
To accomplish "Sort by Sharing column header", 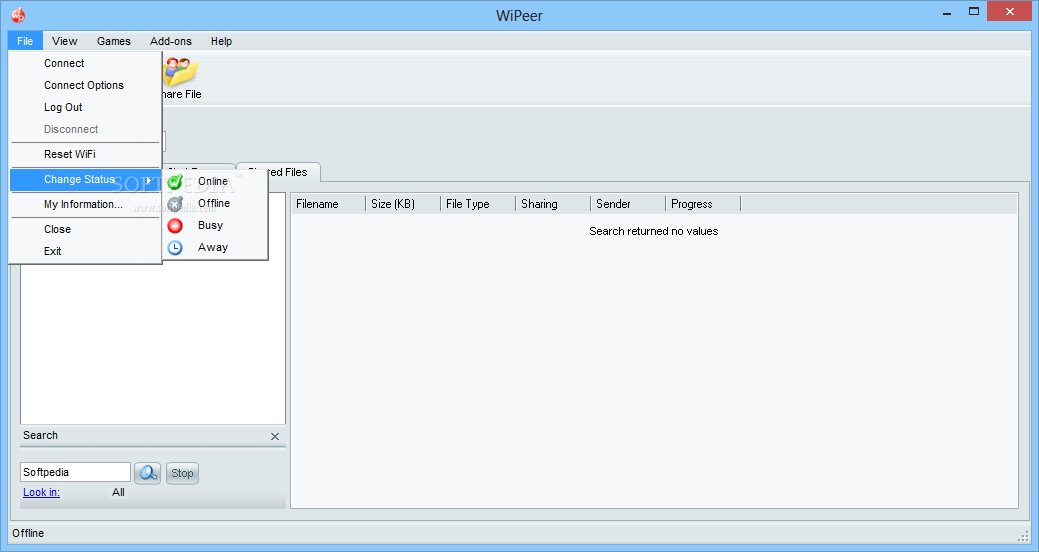I will pyautogui.click(x=553, y=204).
